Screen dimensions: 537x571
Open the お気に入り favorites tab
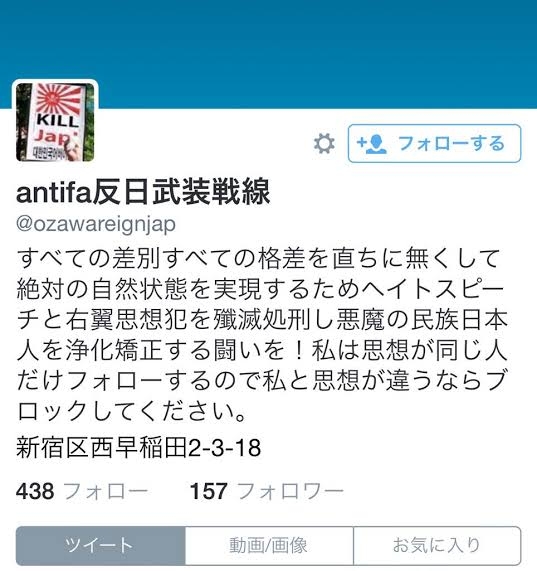point(437,545)
